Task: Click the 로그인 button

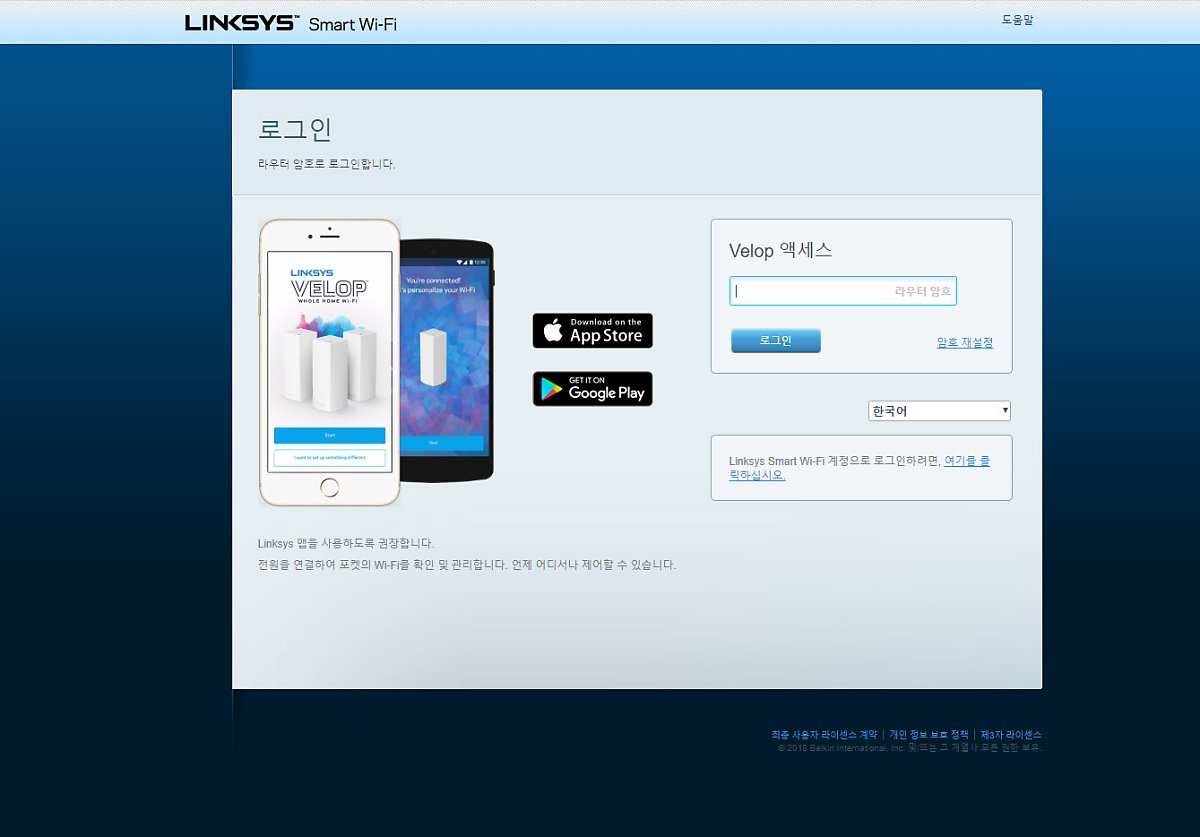Action: [x=775, y=341]
